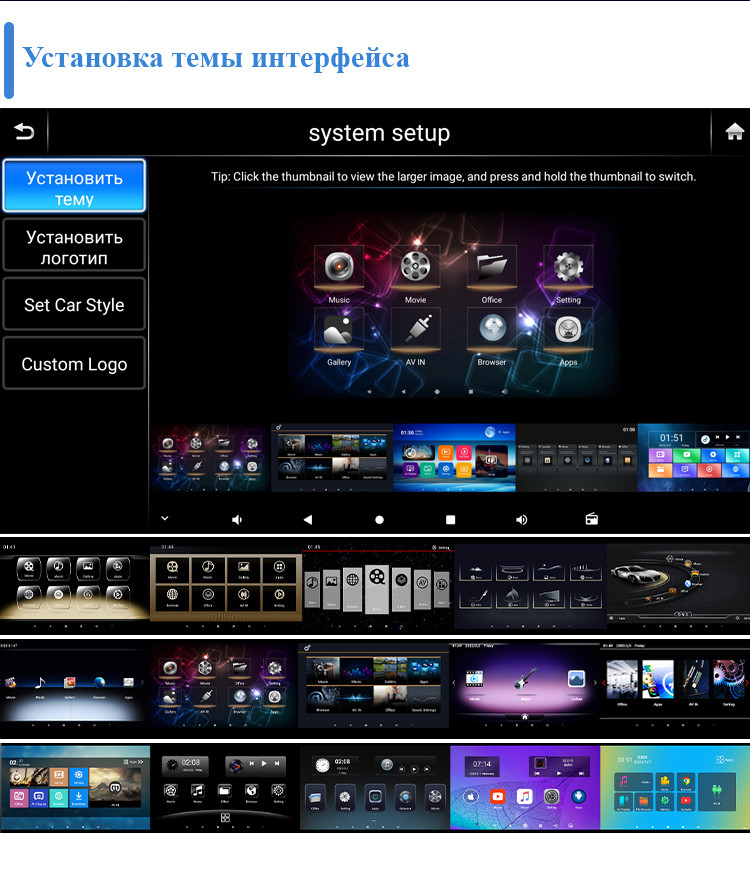Go back using the top-left arrow
Image resolution: width=750 pixels, height=880 pixels.
coord(24,133)
